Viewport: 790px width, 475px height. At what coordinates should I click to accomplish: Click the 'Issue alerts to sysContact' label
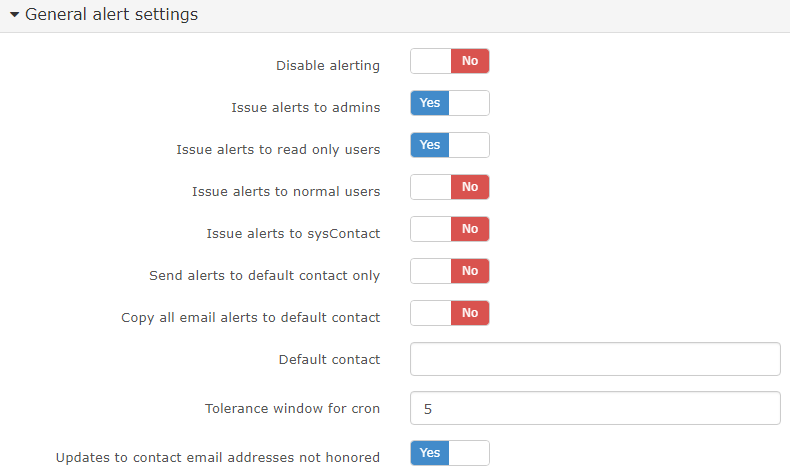293,233
